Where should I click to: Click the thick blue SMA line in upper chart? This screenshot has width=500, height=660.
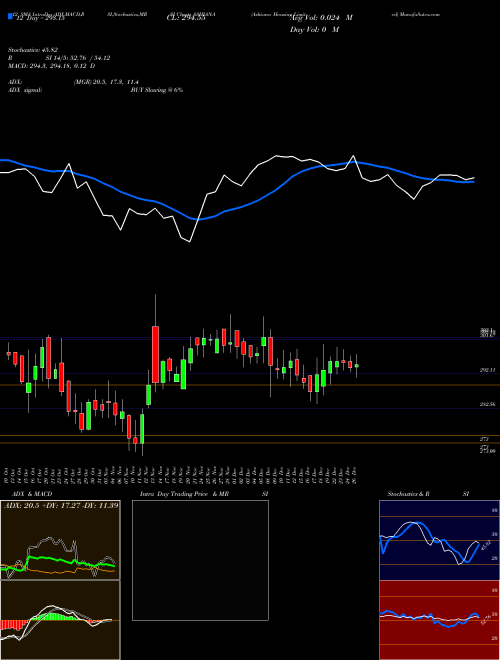pos(237,208)
